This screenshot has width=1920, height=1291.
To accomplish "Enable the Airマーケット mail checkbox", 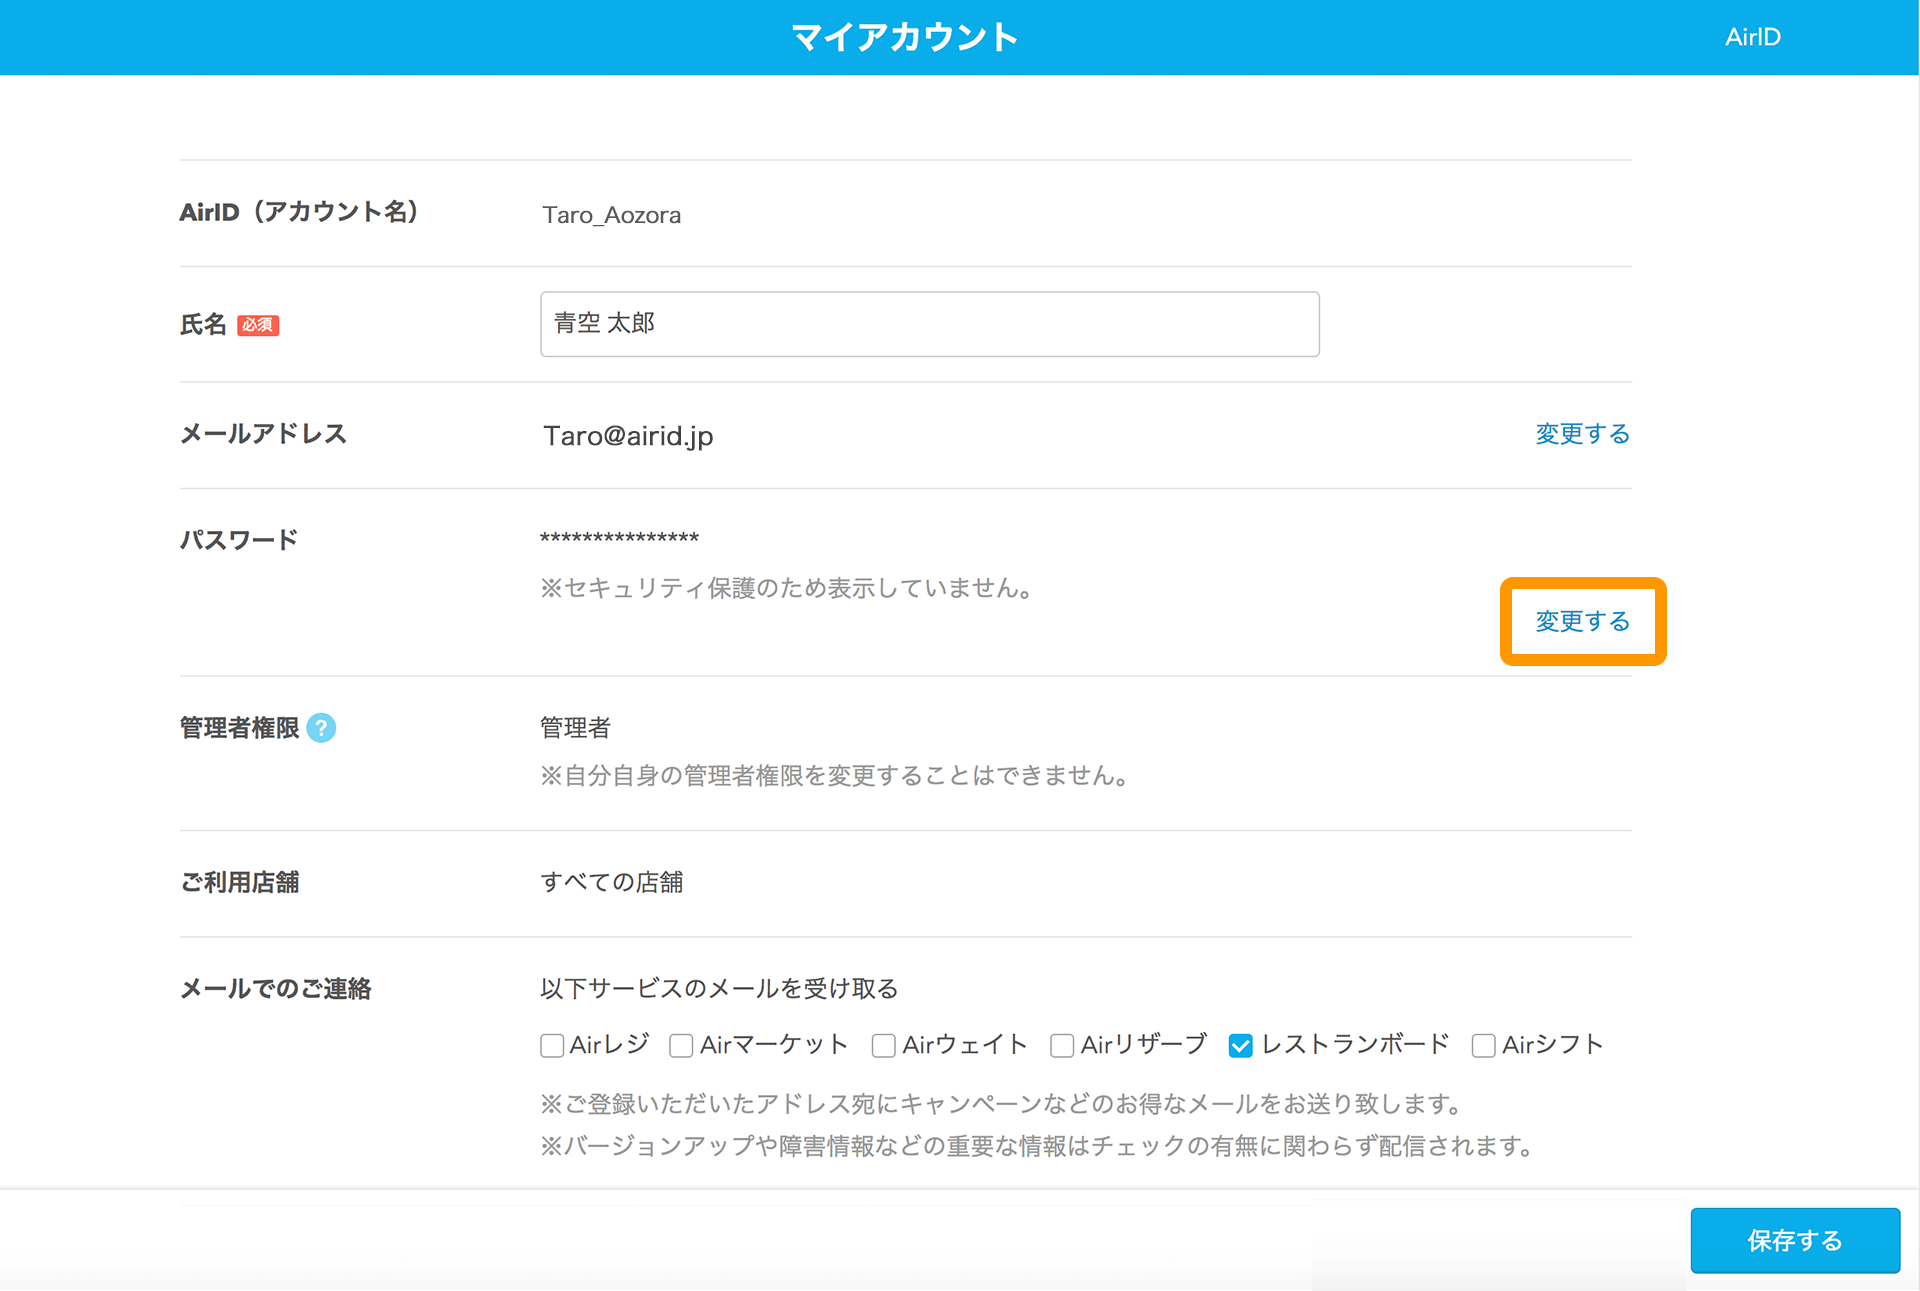I will (x=681, y=1046).
